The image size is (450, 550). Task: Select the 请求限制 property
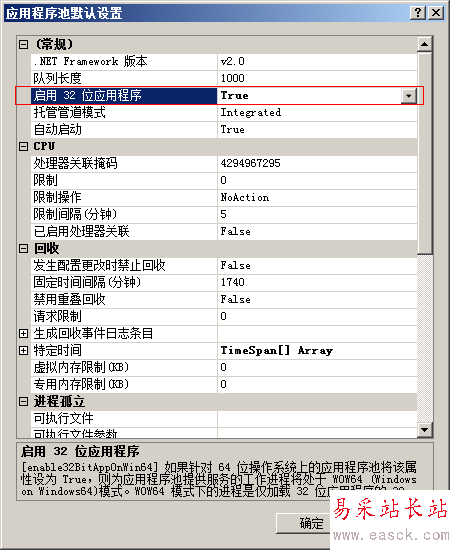click(x=124, y=316)
